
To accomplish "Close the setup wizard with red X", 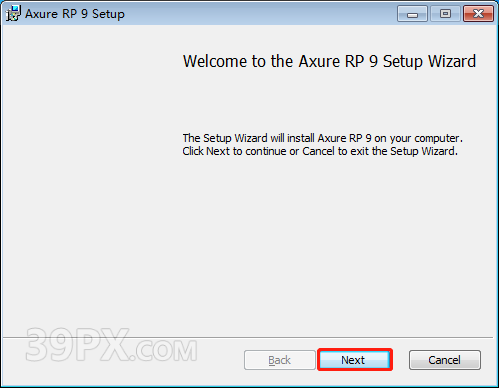I will [478, 14].
